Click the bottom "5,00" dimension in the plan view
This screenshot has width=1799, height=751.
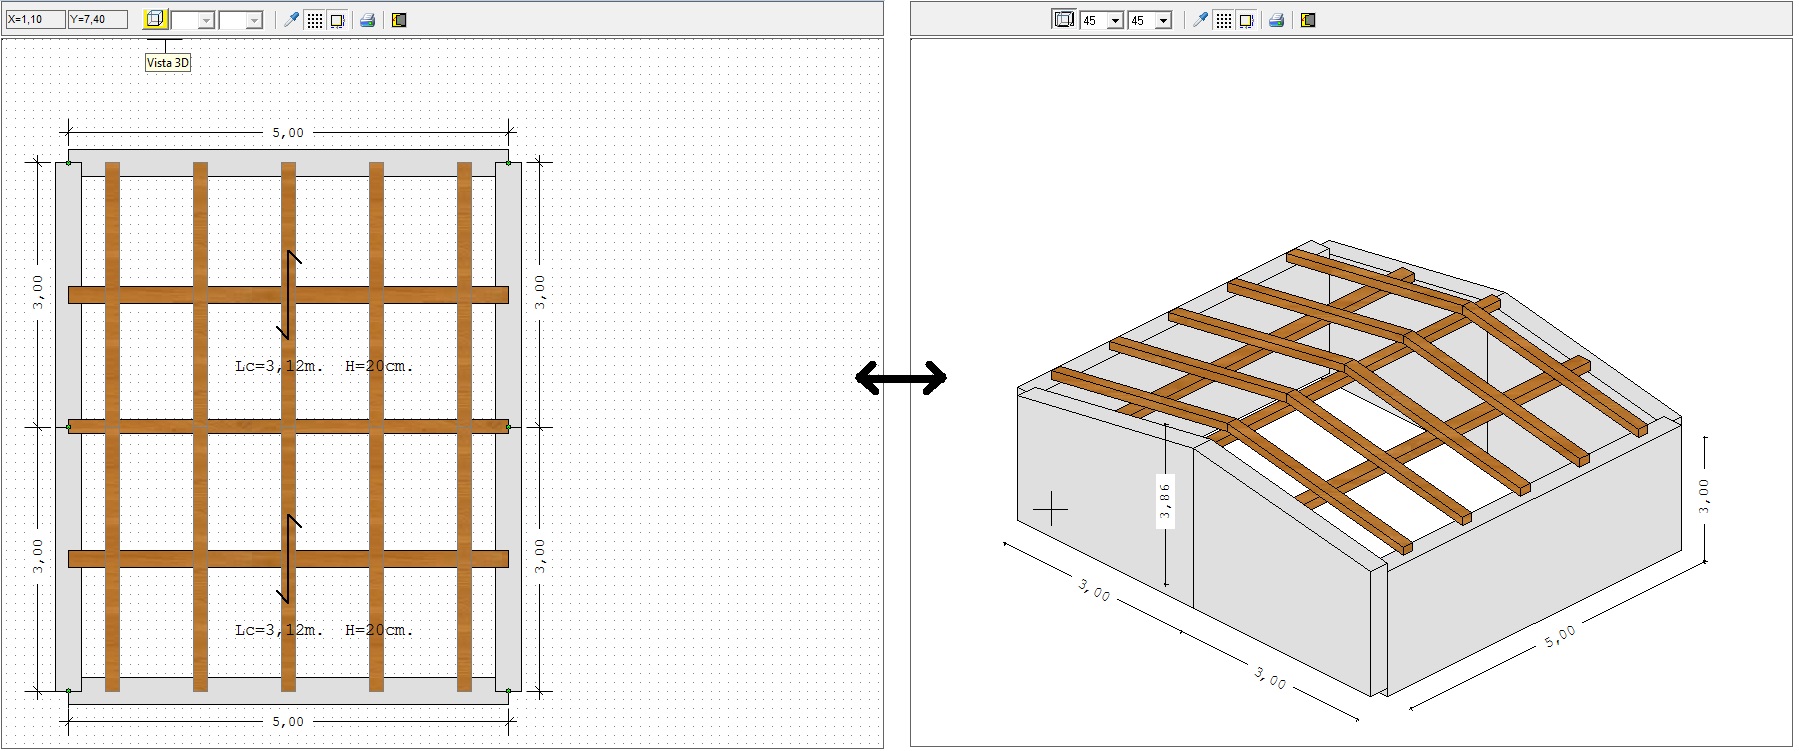pyautogui.click(x=288, y=721)
